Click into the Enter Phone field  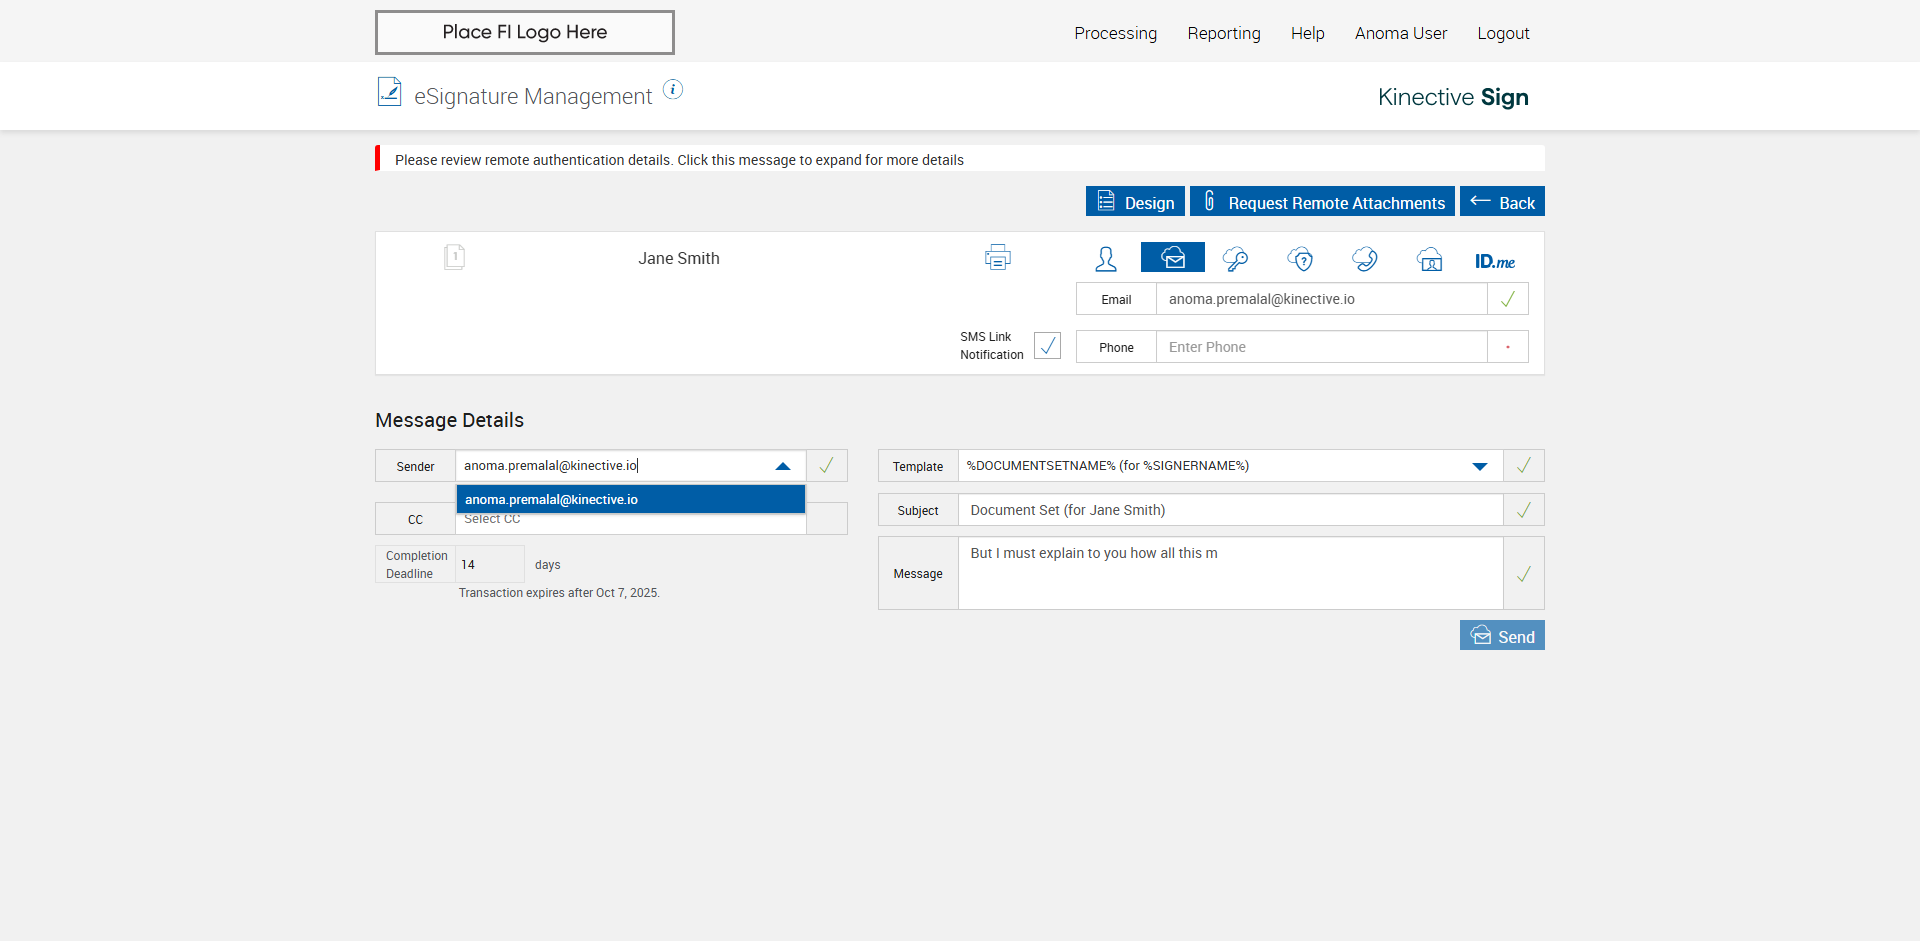[1320, 347]
